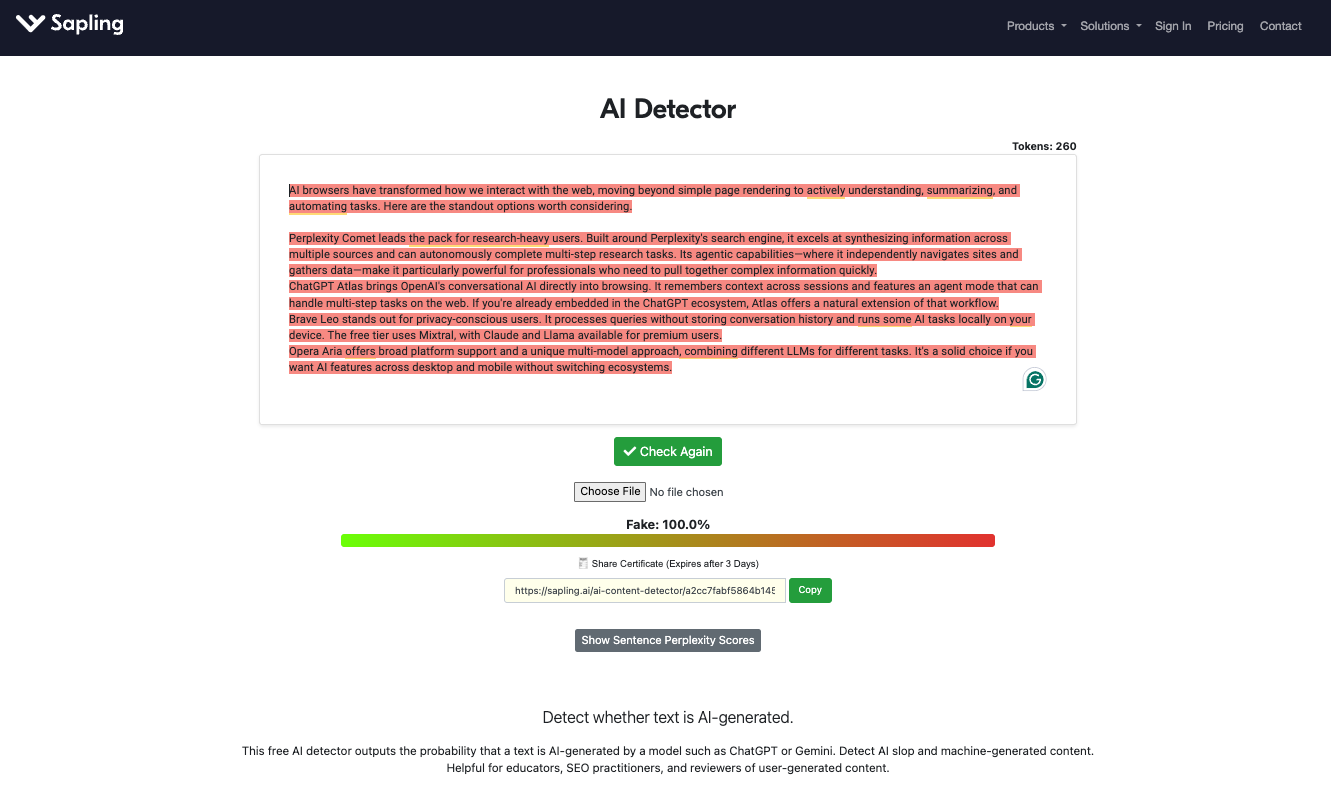Screen dimensions: 1331x787
Task: Open the Products menu chevron arrow
Action: (1062, 27)
